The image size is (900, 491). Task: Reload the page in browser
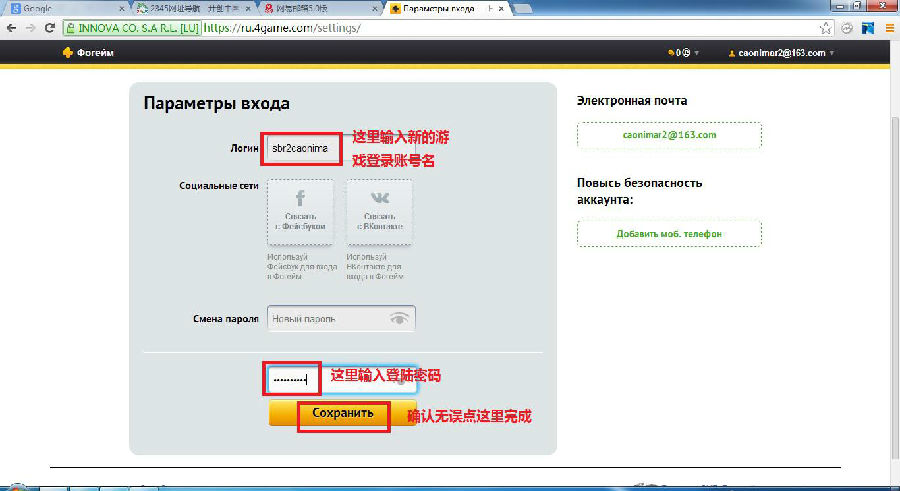(x=50, y=28)
